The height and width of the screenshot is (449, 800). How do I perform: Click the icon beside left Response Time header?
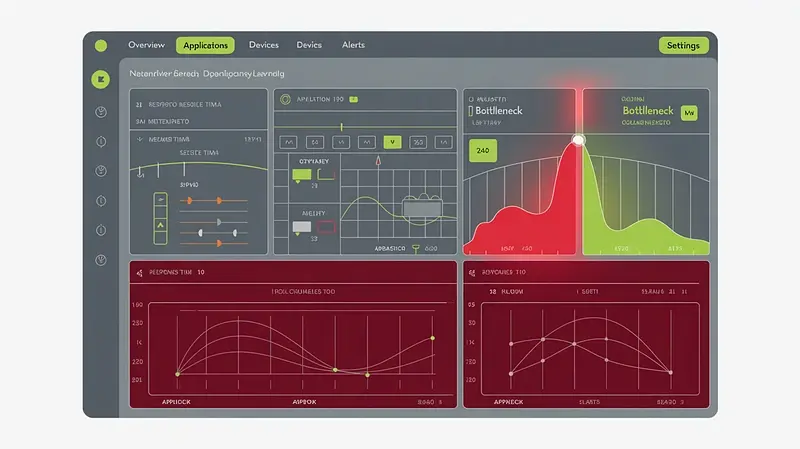coord(137,272)
